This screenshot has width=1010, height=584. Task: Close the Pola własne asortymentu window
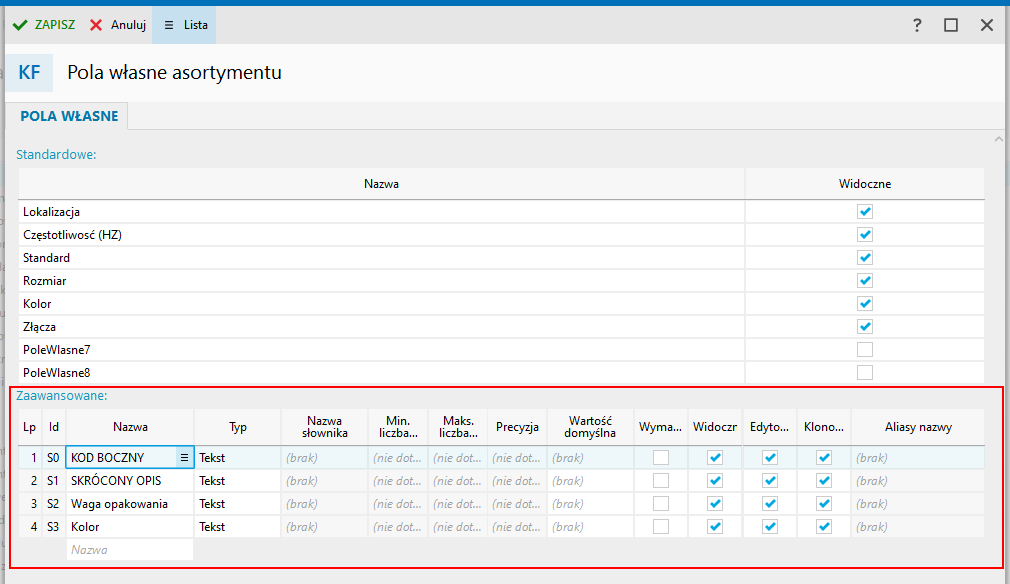point(986,25)
